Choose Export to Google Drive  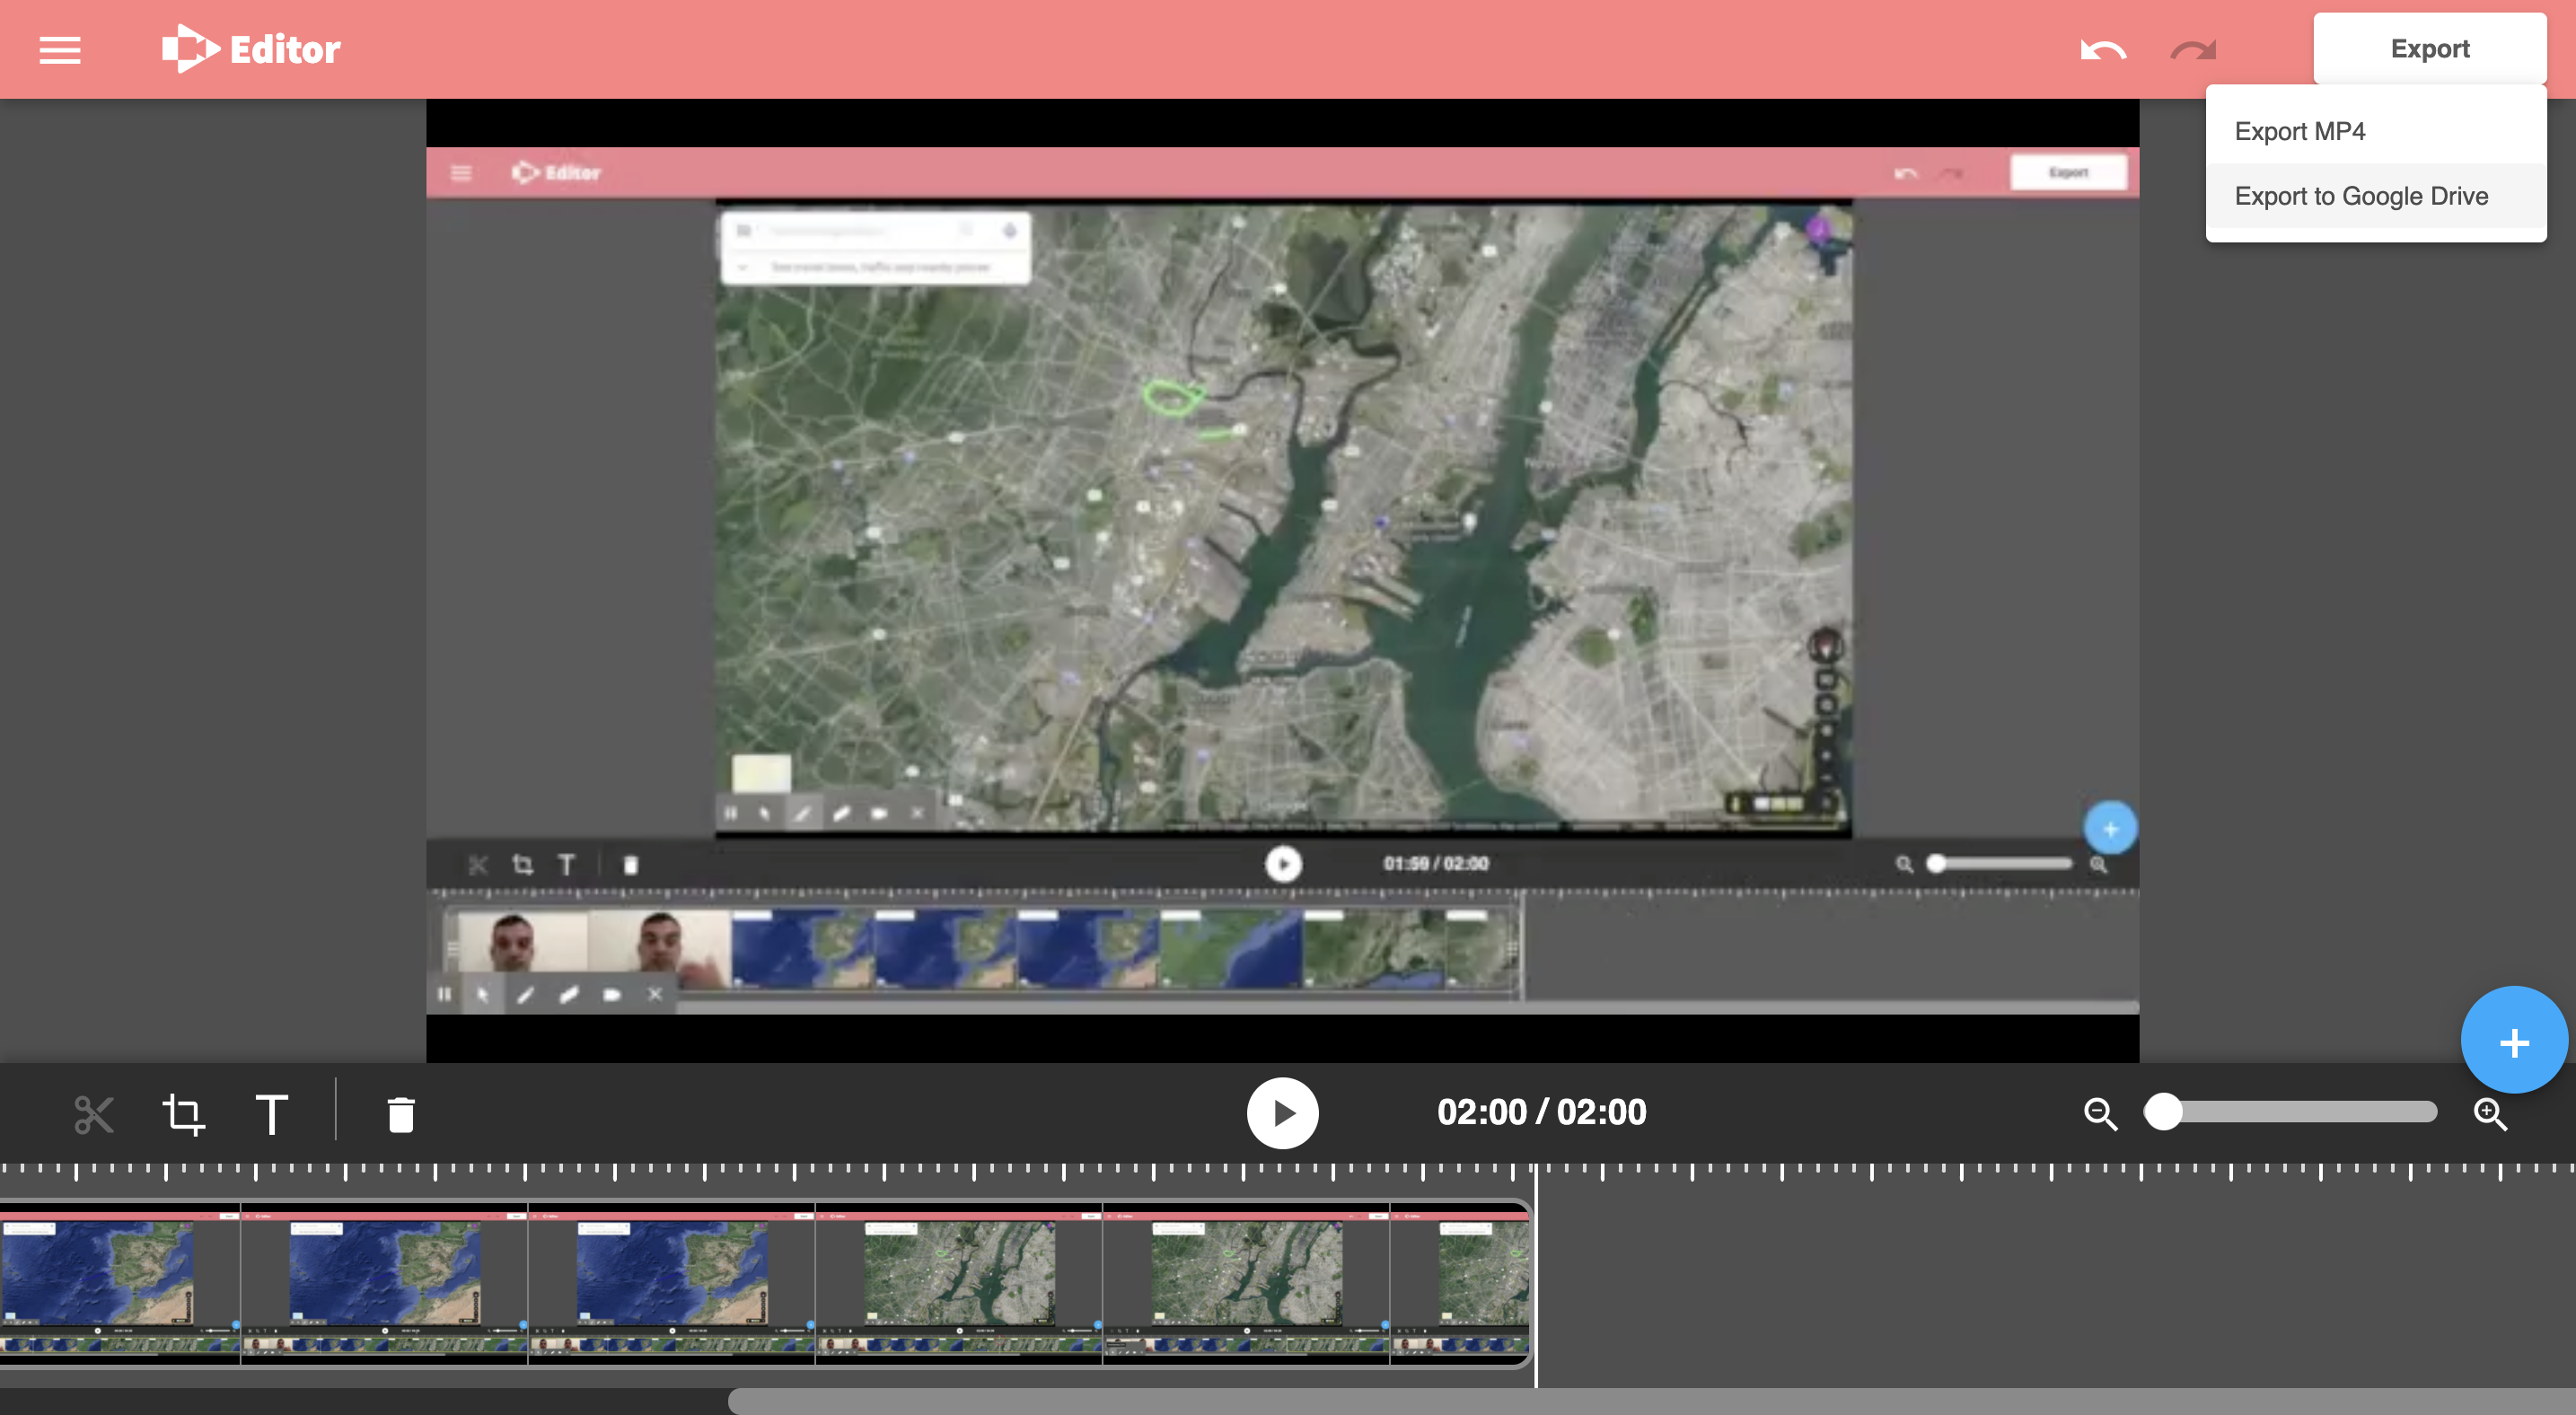click(2360, 196)
